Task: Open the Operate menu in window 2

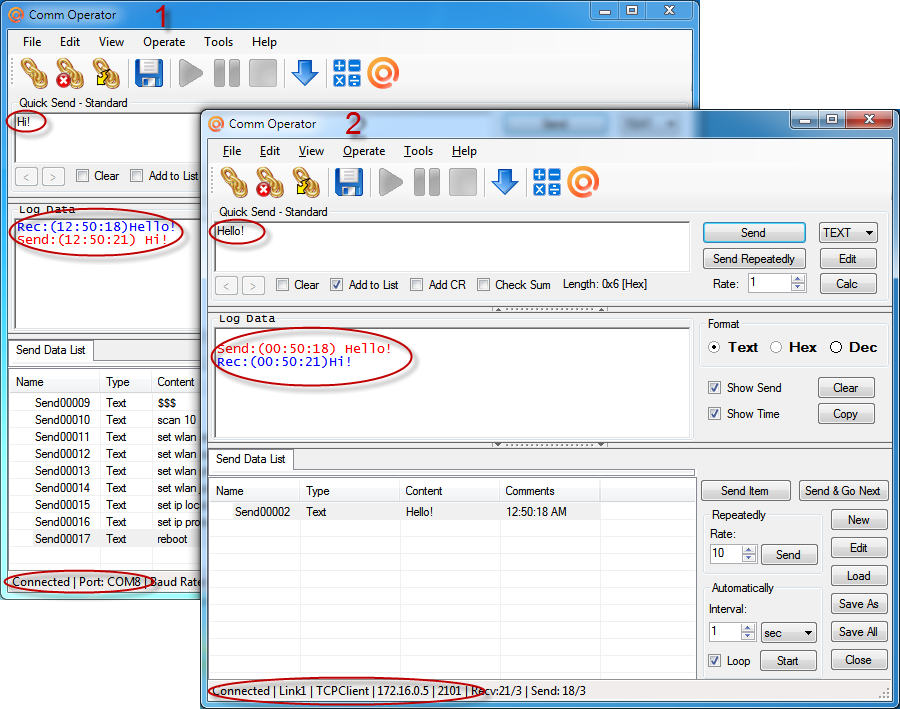Action: tap(364, 151)
